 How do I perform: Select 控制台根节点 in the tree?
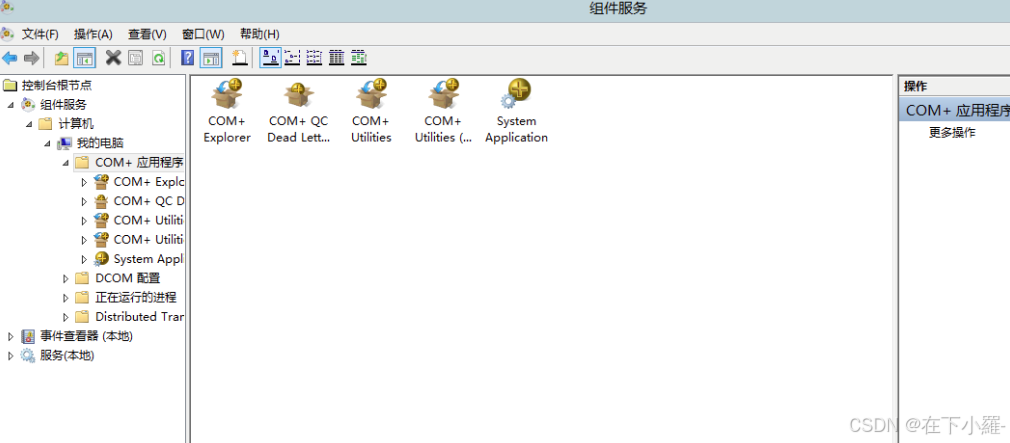pyautogui.click(x=57, y=85)
